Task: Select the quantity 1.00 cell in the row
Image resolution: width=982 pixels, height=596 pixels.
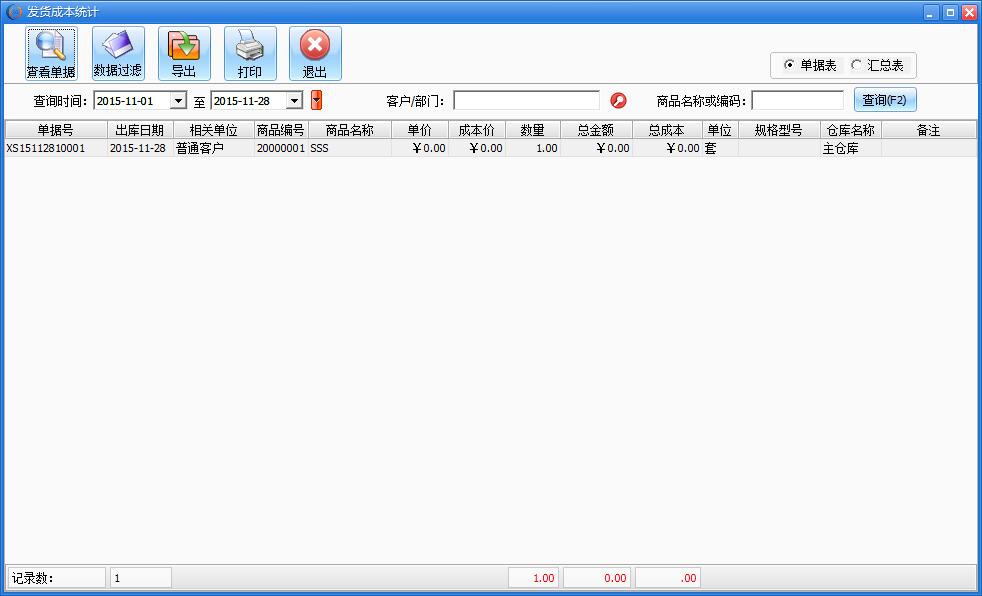Action: pos(533,148)
